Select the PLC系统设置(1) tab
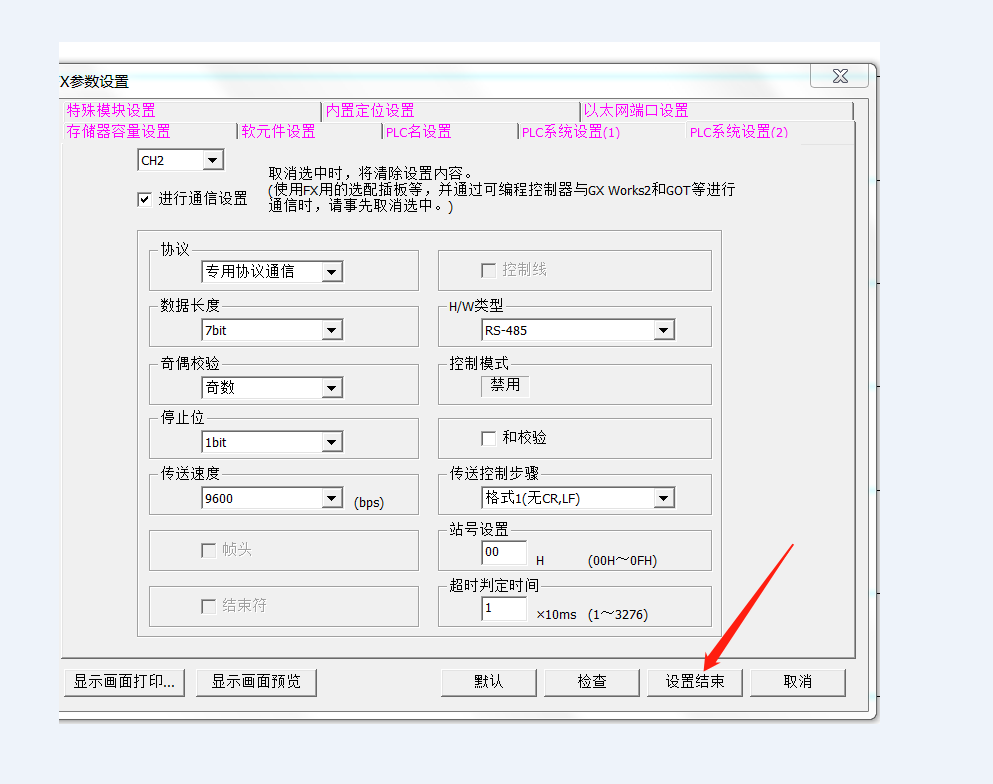Image resolution: width=993 pixels, height=784 pixels. pyautogui.click(x=570, y=132)
